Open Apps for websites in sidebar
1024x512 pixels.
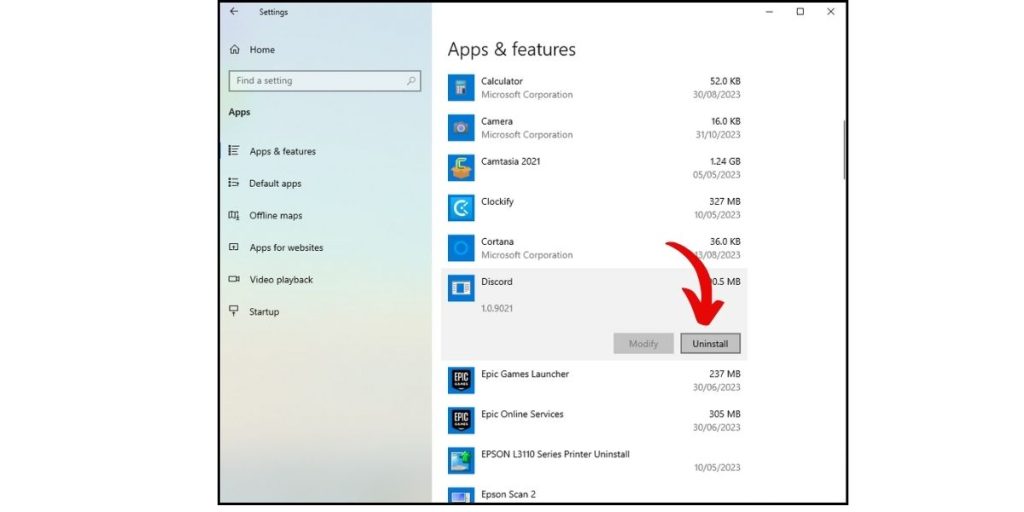286,248
